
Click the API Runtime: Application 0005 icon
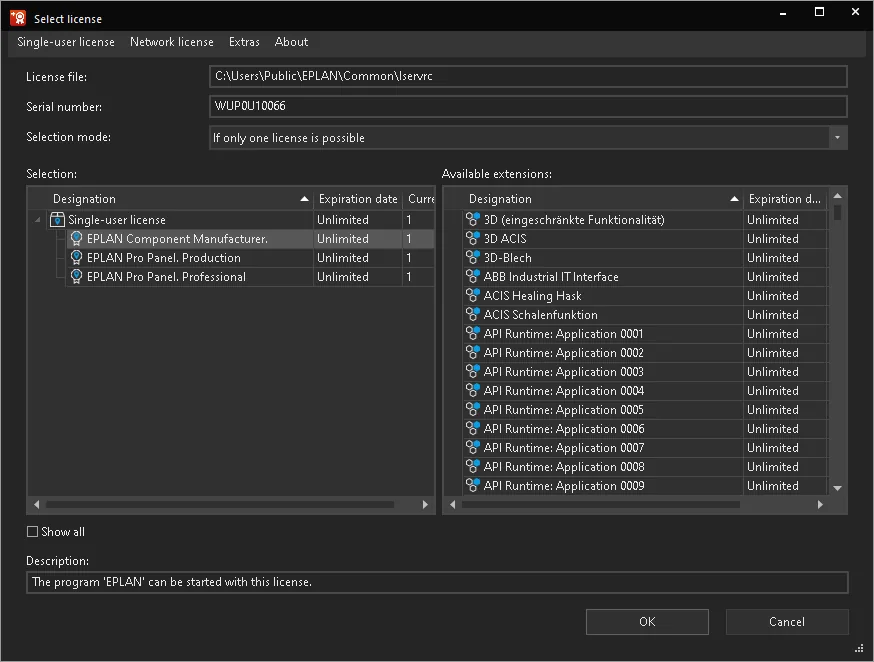[473, 409]
